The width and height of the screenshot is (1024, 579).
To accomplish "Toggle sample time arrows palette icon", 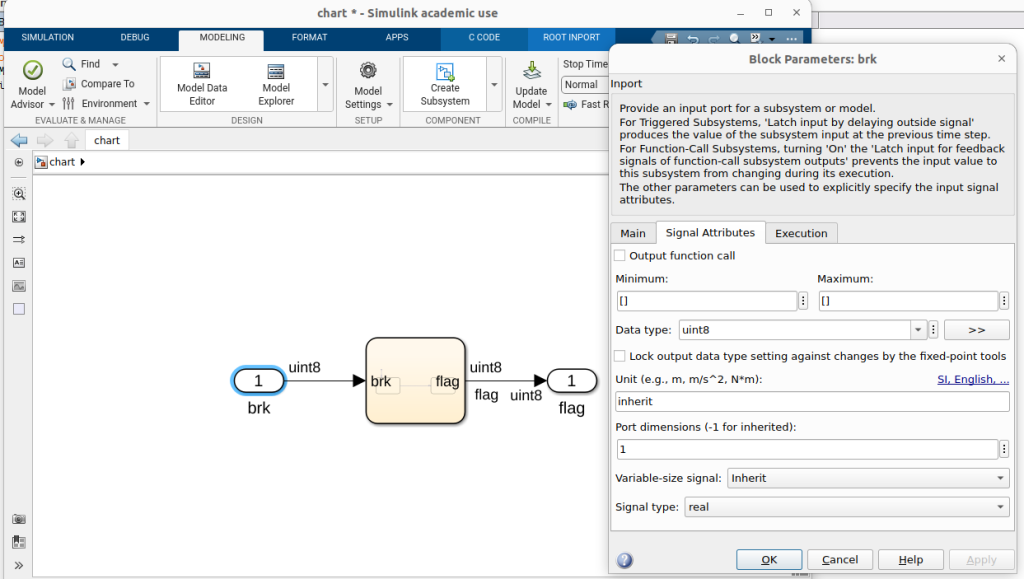I will coord(19,240).
